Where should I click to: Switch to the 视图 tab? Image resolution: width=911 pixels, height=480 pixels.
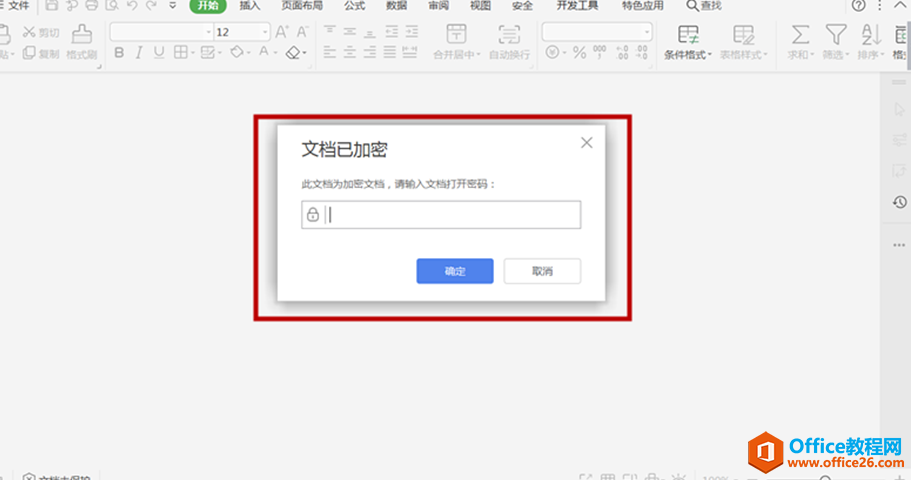tap(480, 6)
